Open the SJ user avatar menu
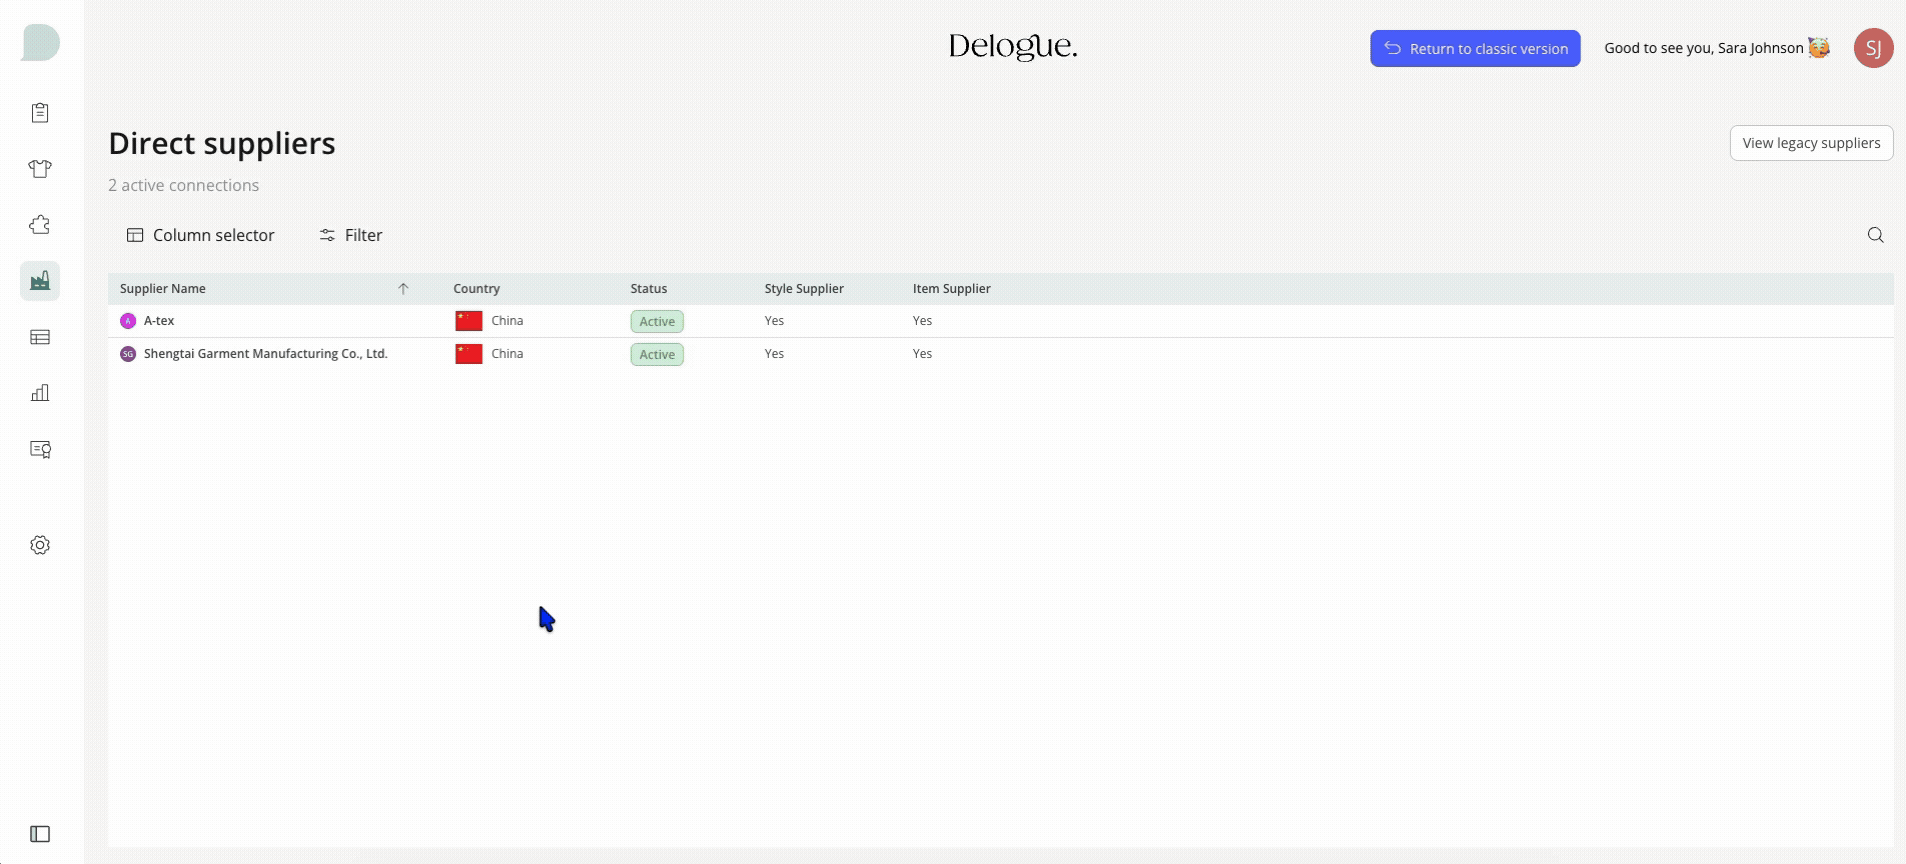 click(1872, 48)
